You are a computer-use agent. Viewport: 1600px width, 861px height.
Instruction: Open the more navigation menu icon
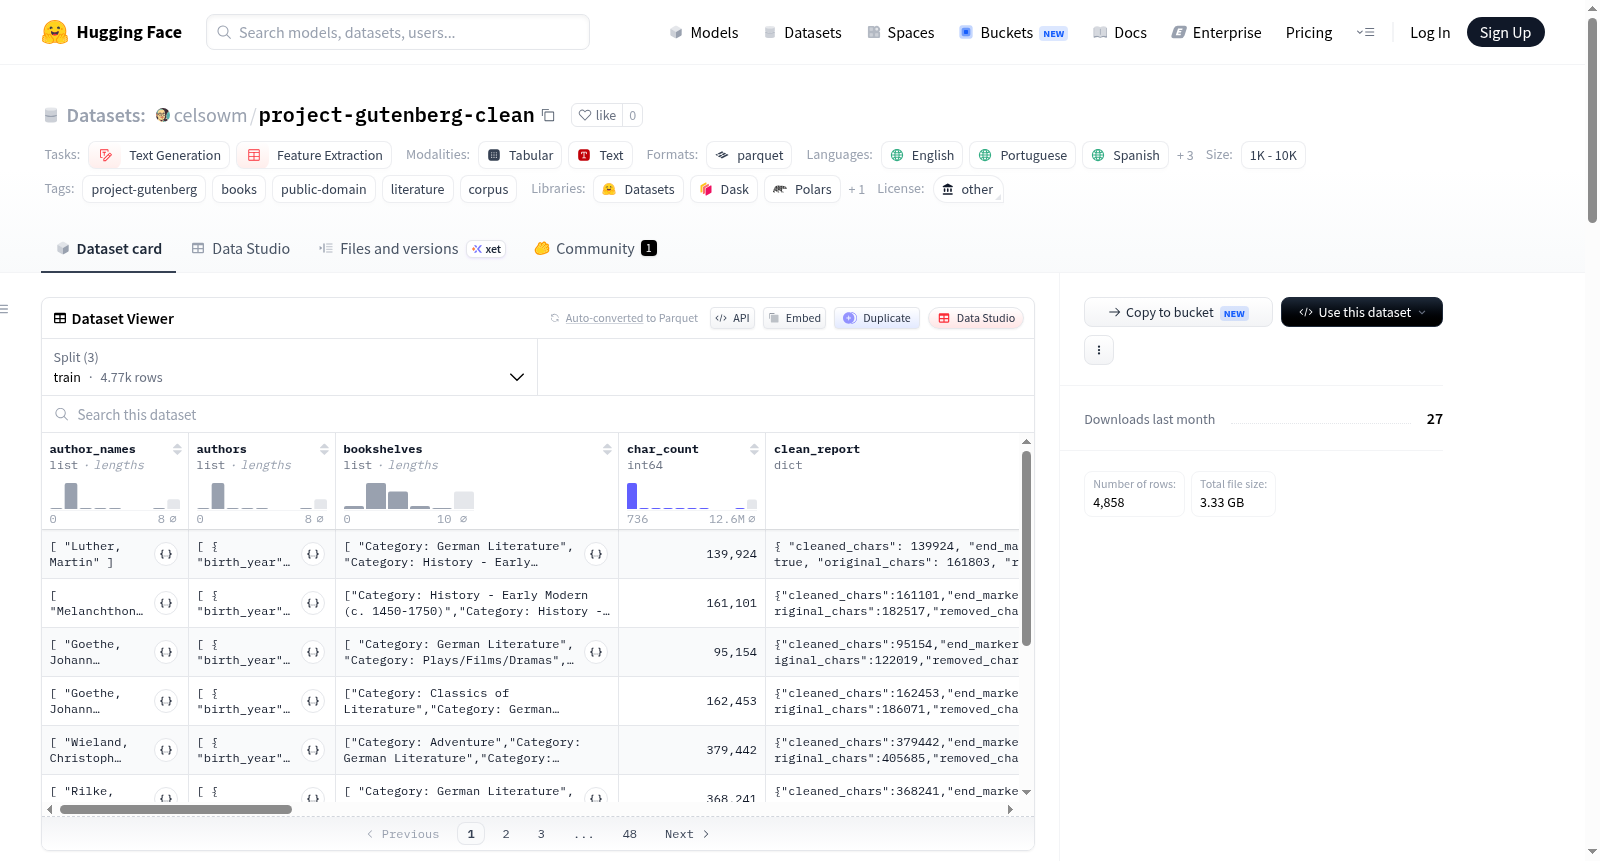pos(1365,32)
